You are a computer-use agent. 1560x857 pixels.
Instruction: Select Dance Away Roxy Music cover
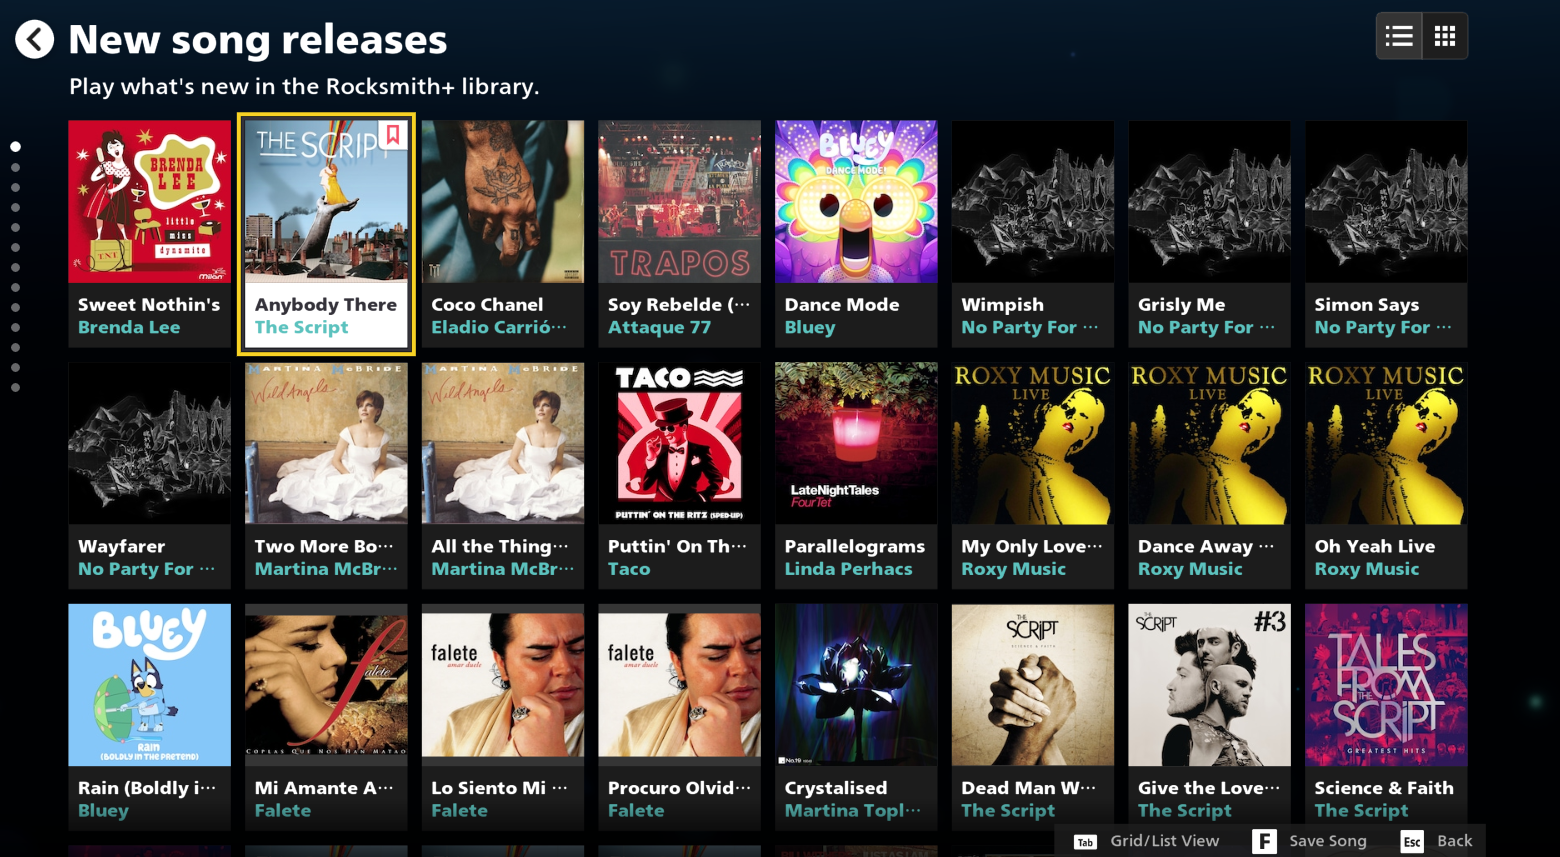pos(1209,443)
